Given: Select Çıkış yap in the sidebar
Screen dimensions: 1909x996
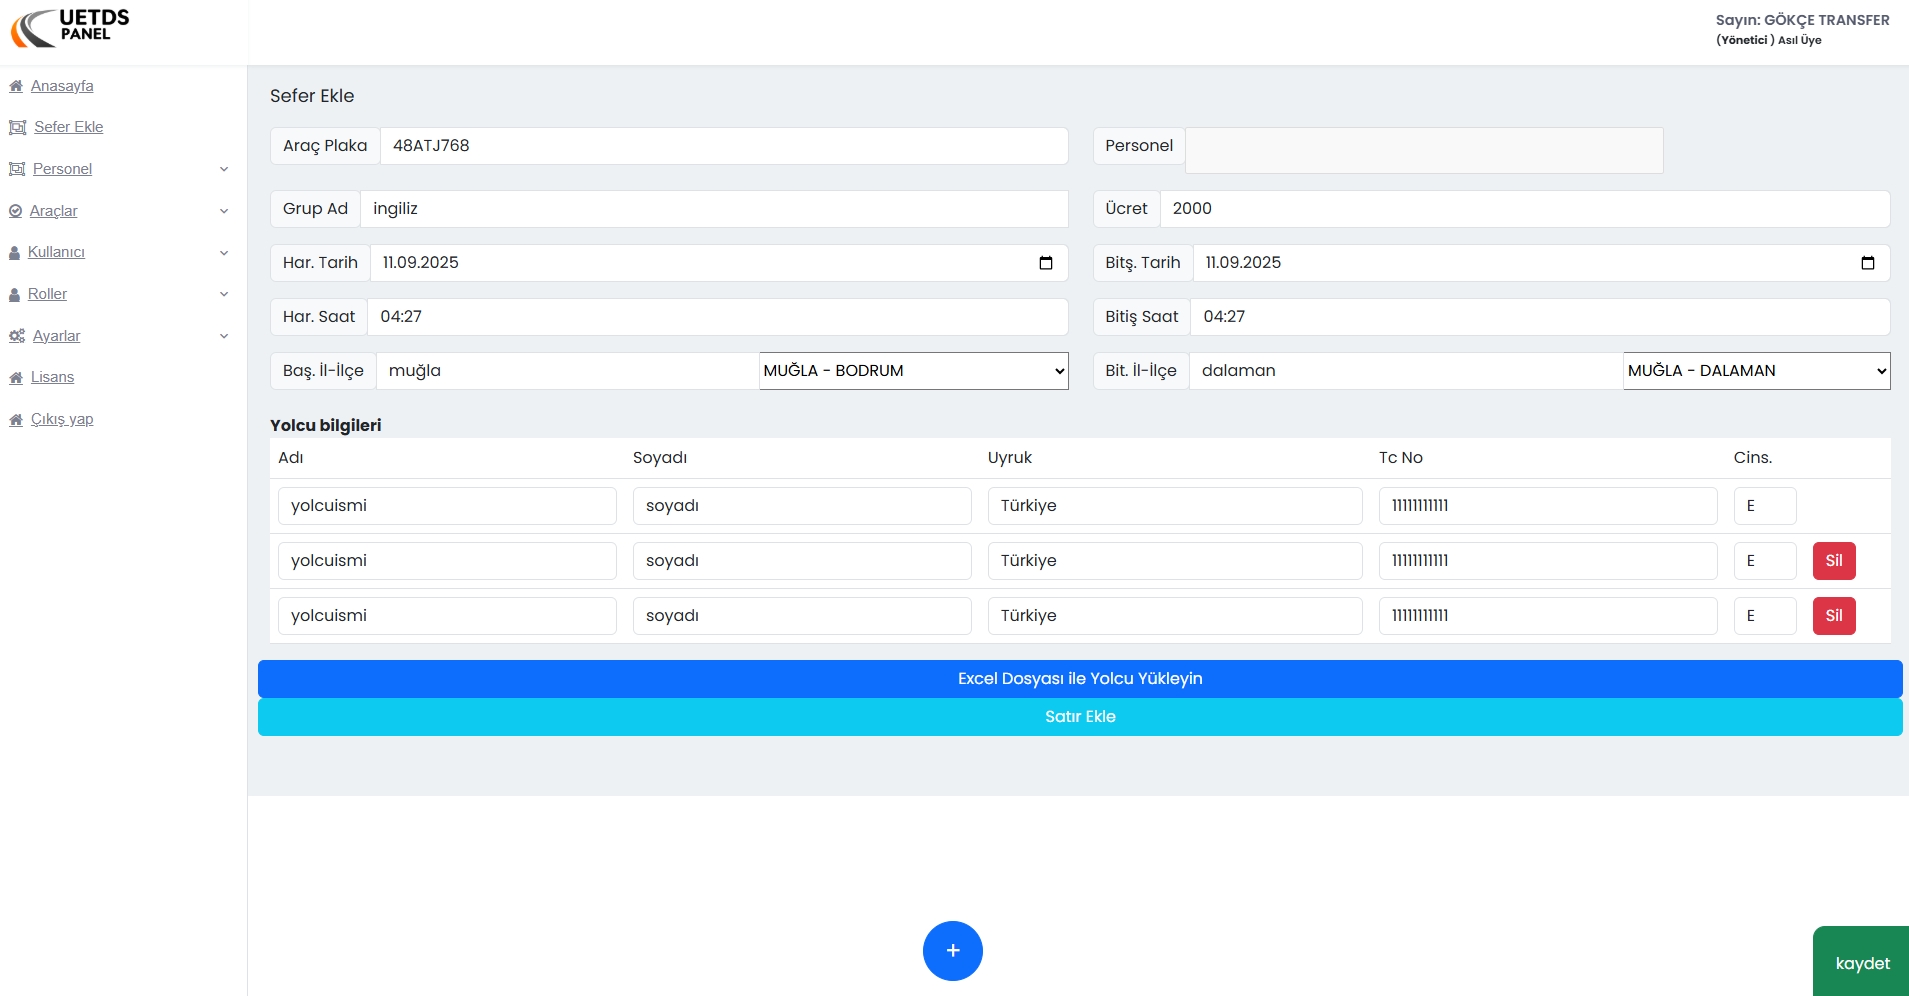Looking at the screenshot, I should click(61, 419).
